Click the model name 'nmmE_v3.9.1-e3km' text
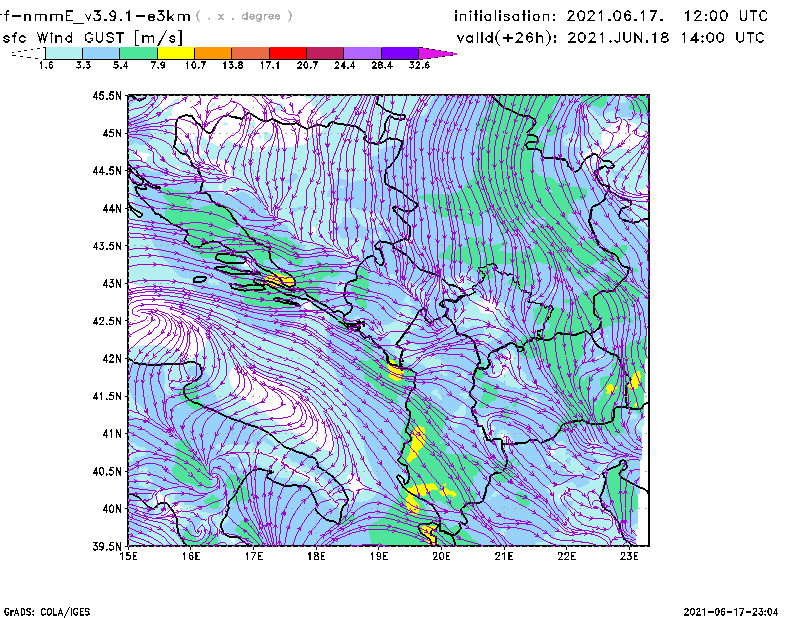This screenshot has width=800, height=618. [x=107, y=16]
